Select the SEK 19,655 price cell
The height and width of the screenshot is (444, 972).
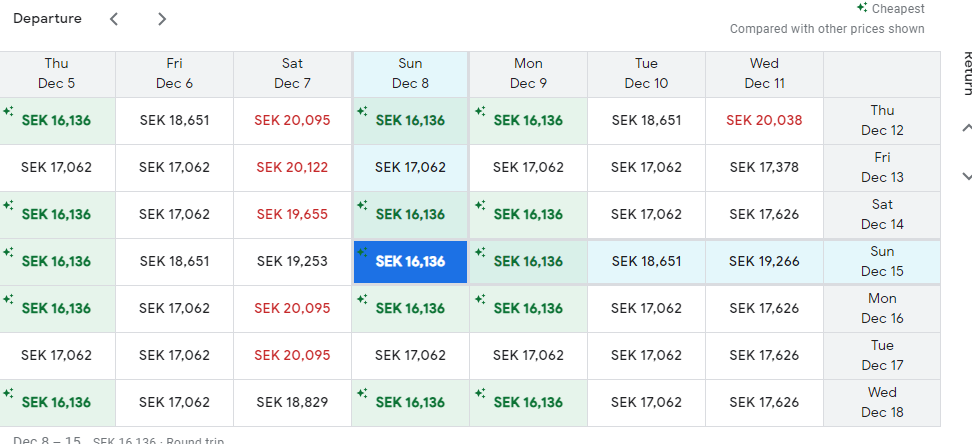click(292, 214)
